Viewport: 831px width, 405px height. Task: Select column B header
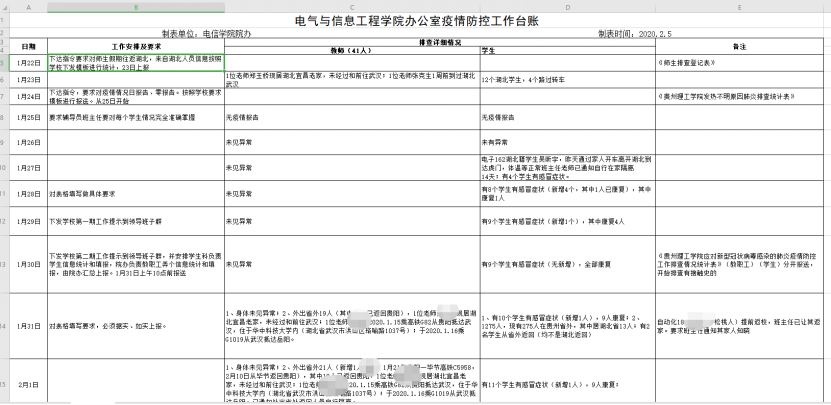coord(136,6)
